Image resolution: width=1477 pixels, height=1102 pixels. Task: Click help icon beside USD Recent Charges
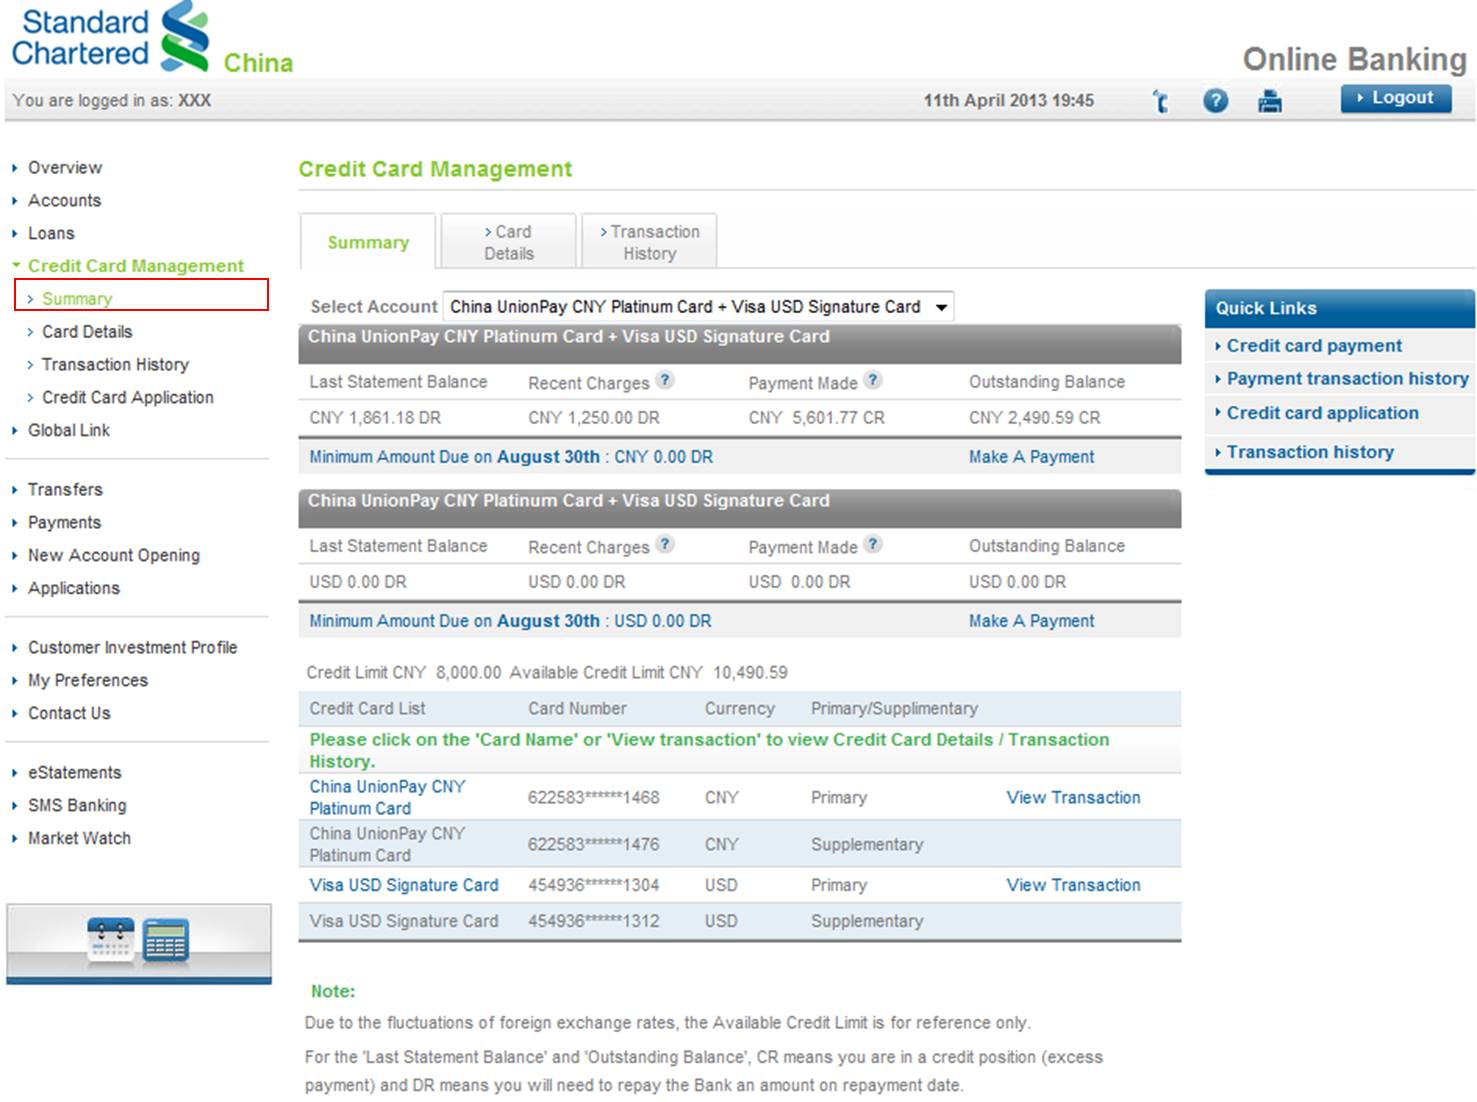[665, 544]
